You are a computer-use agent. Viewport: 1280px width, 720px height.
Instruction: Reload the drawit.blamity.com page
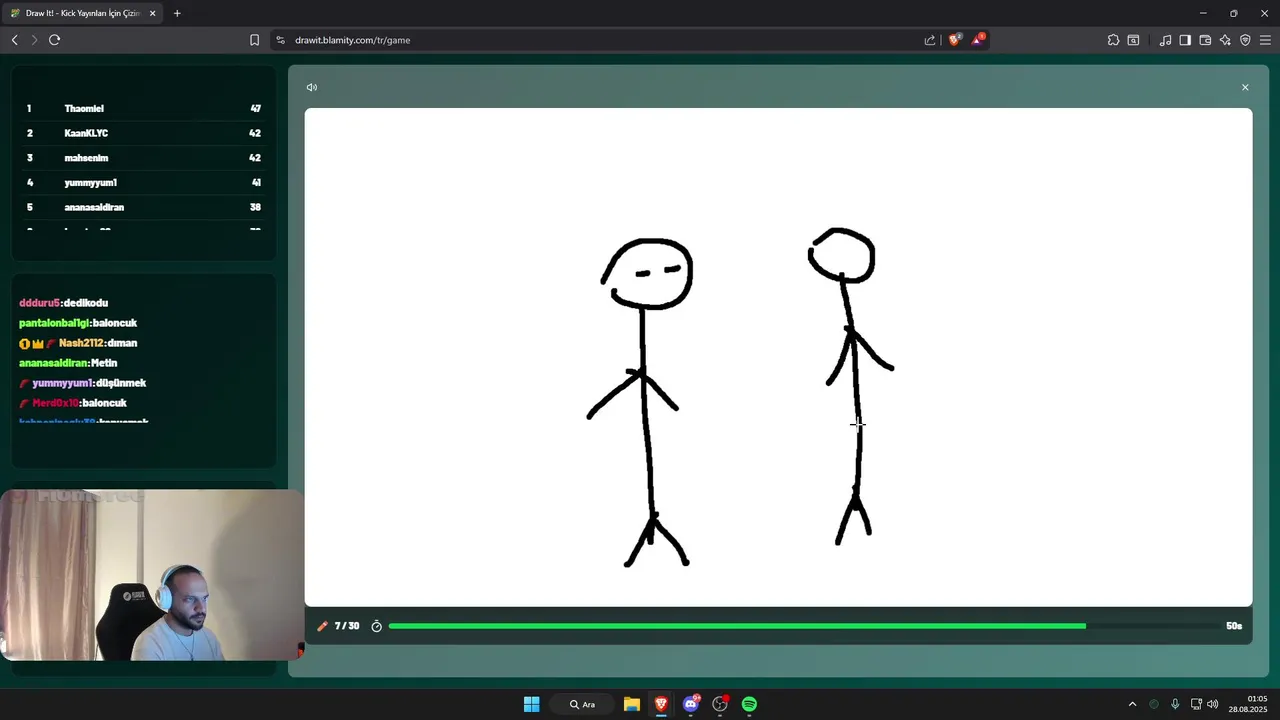coord(55,40)
